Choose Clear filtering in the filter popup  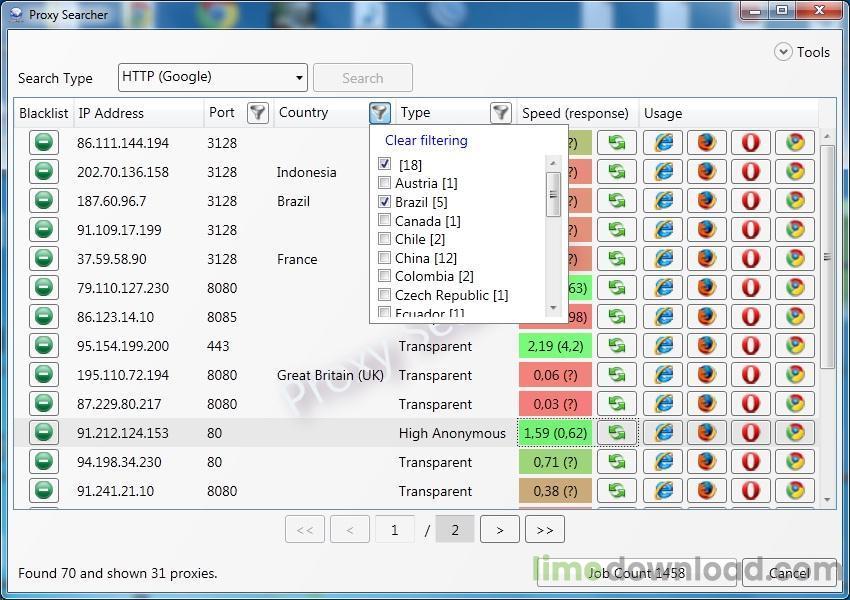point(426,140)
